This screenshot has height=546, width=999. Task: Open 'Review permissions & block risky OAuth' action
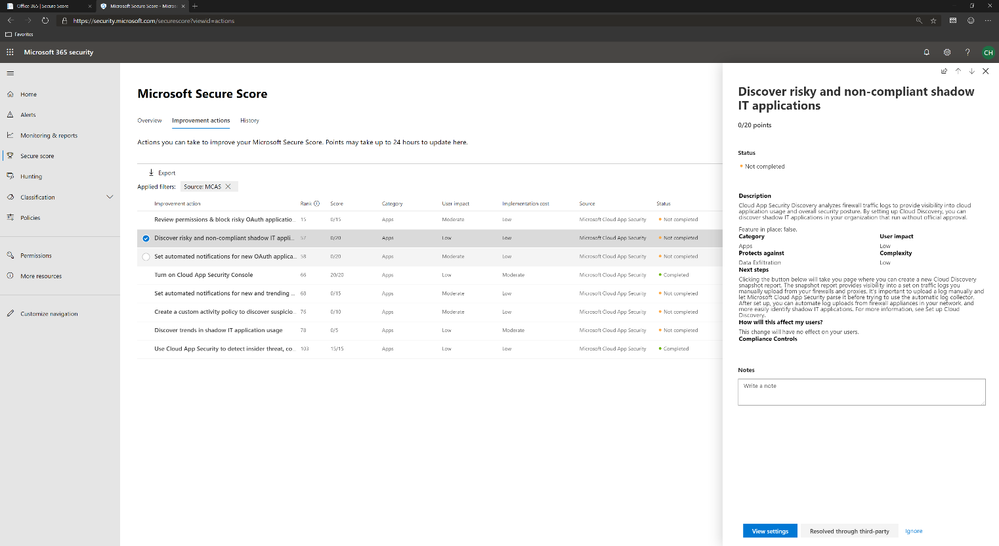pyautogui.click(x=224, y=219)
